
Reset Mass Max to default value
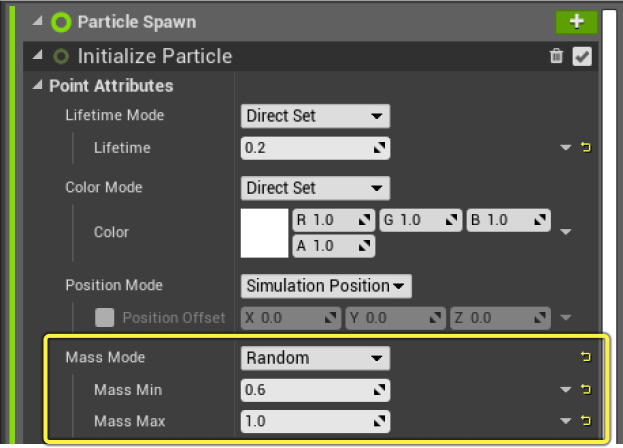[x=587, y=422]
